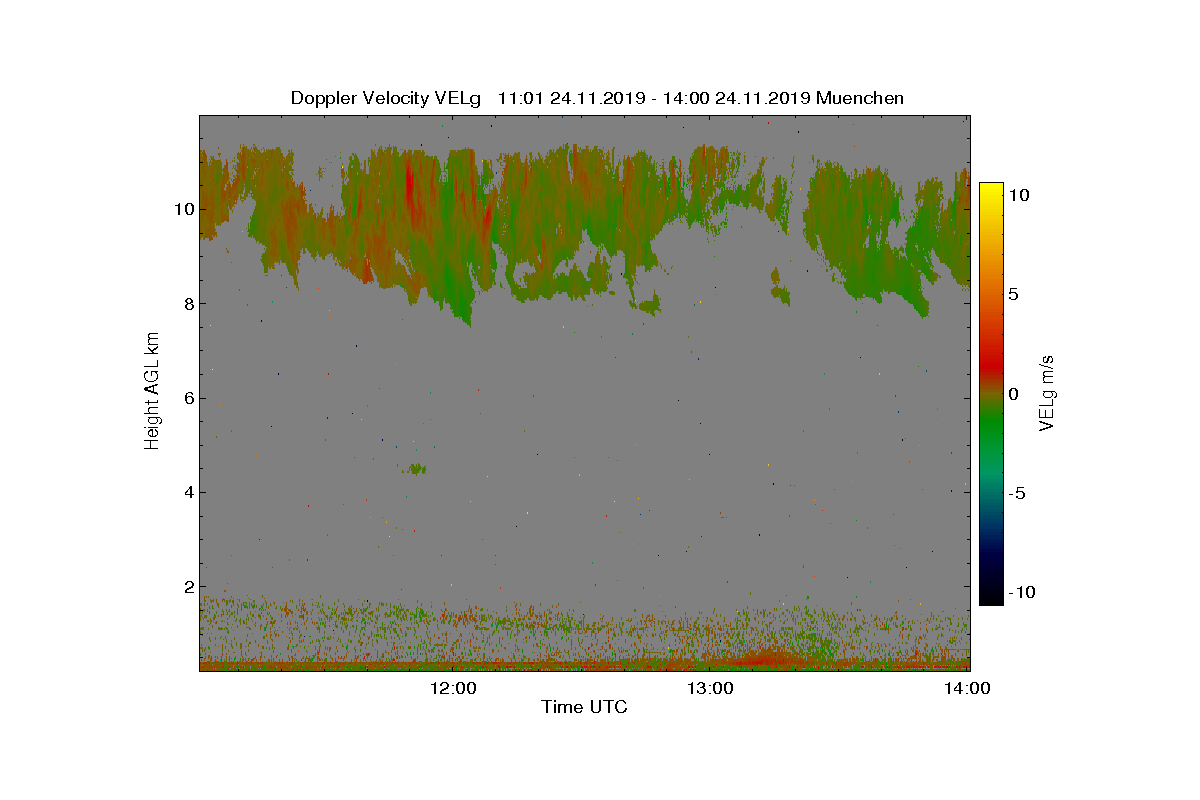
Task: Click the colorbar label '10' at the top
Action: (x=1020, y=195)
